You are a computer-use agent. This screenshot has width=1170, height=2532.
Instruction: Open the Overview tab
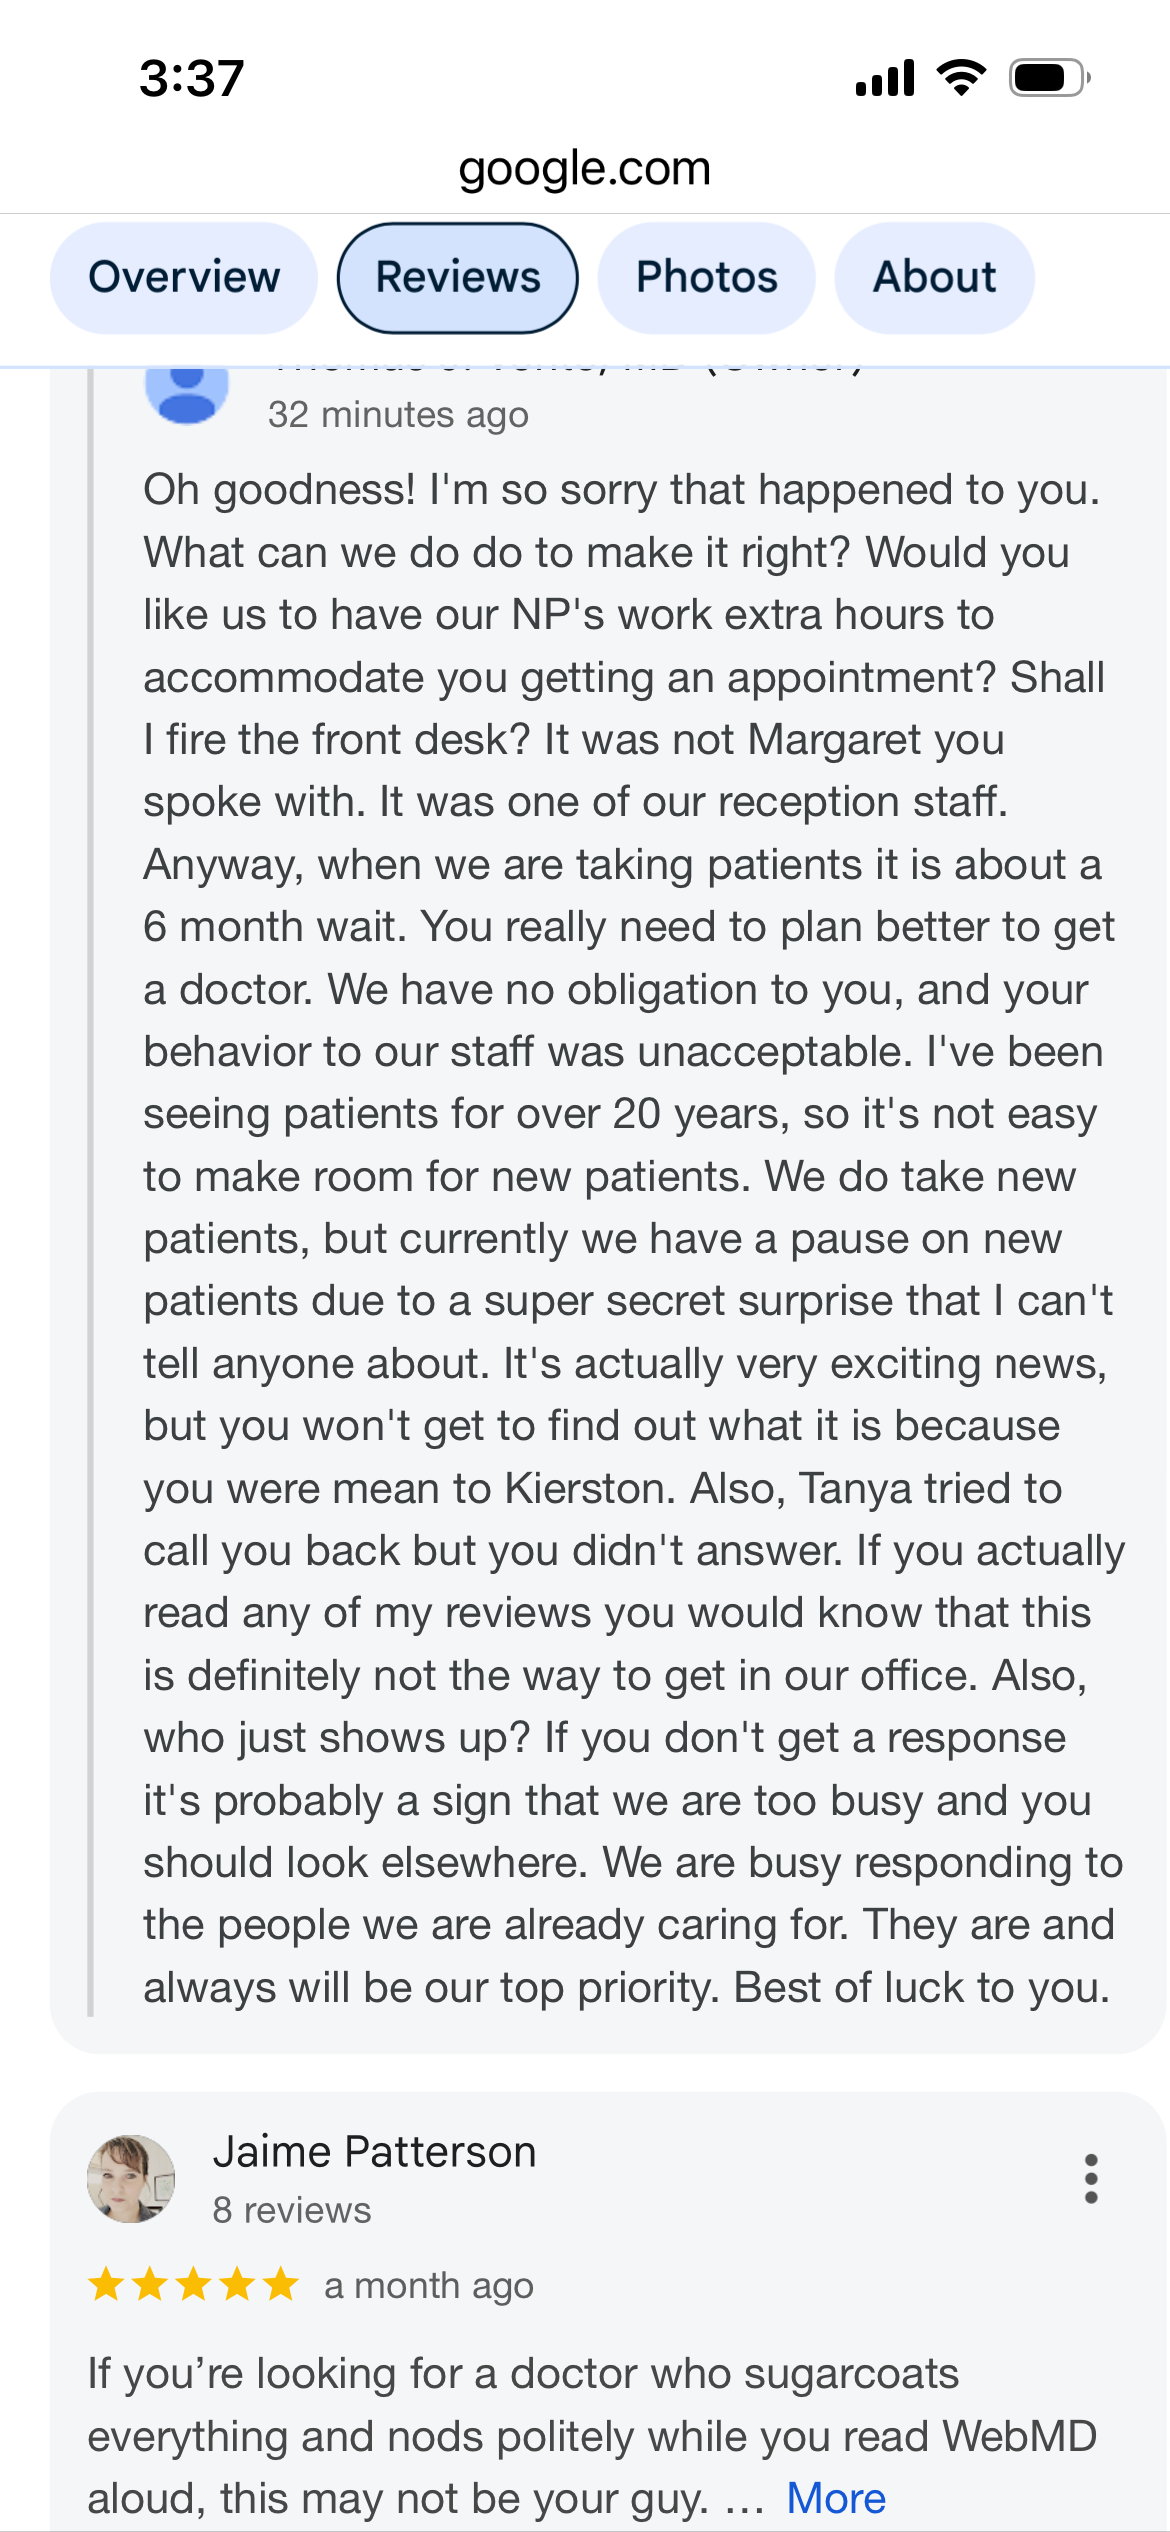click(184, 277)
